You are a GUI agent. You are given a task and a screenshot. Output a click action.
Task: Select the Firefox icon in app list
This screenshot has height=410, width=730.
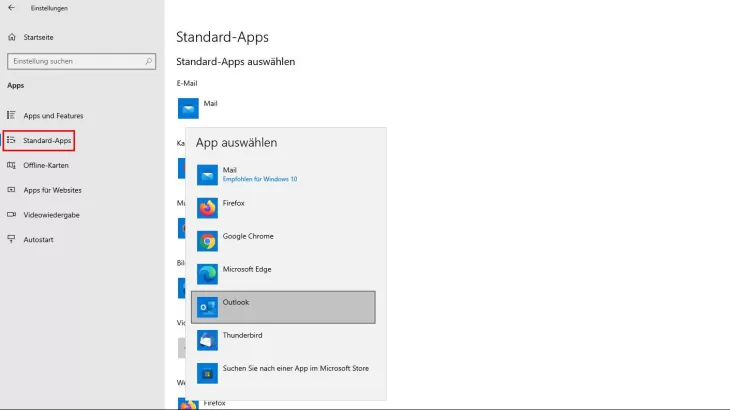pos(207,208)
